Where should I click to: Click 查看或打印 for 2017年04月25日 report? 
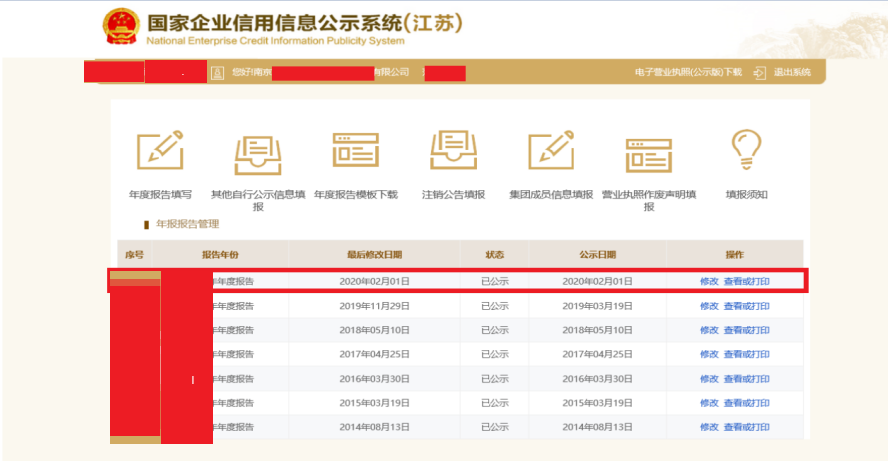pos(746,354)
